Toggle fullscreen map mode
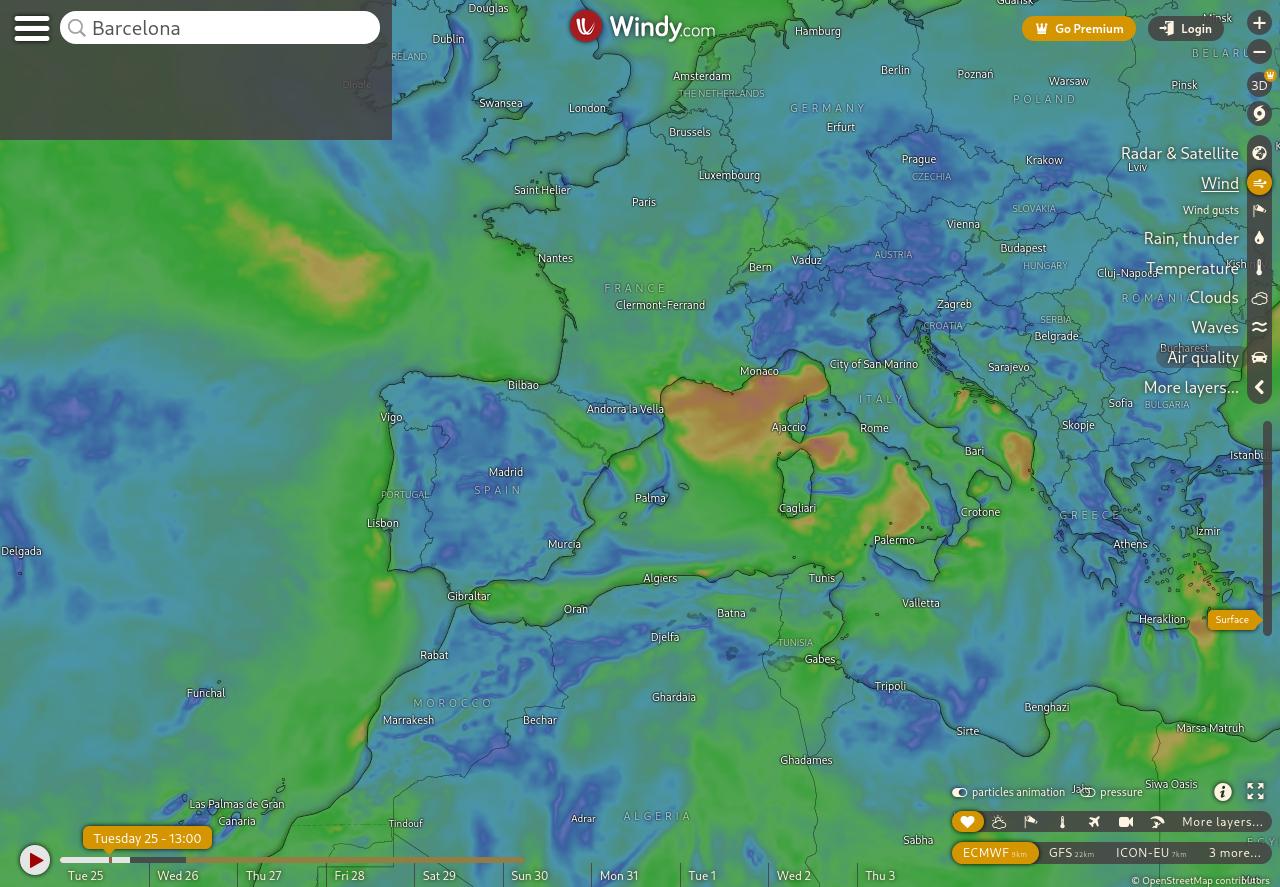The height and width of the screenshot is (887, 1280). (x=1255, y=792)
